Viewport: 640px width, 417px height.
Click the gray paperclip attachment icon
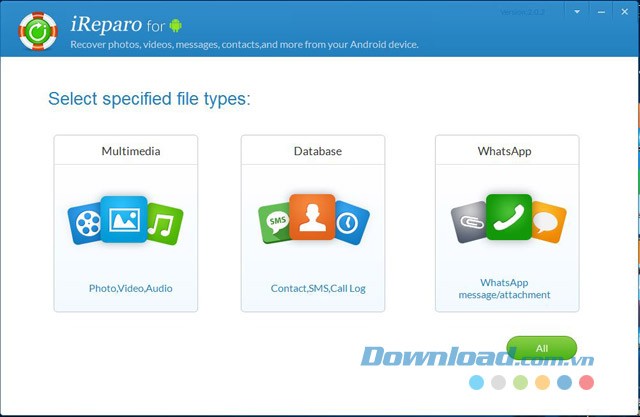(468, 222)
